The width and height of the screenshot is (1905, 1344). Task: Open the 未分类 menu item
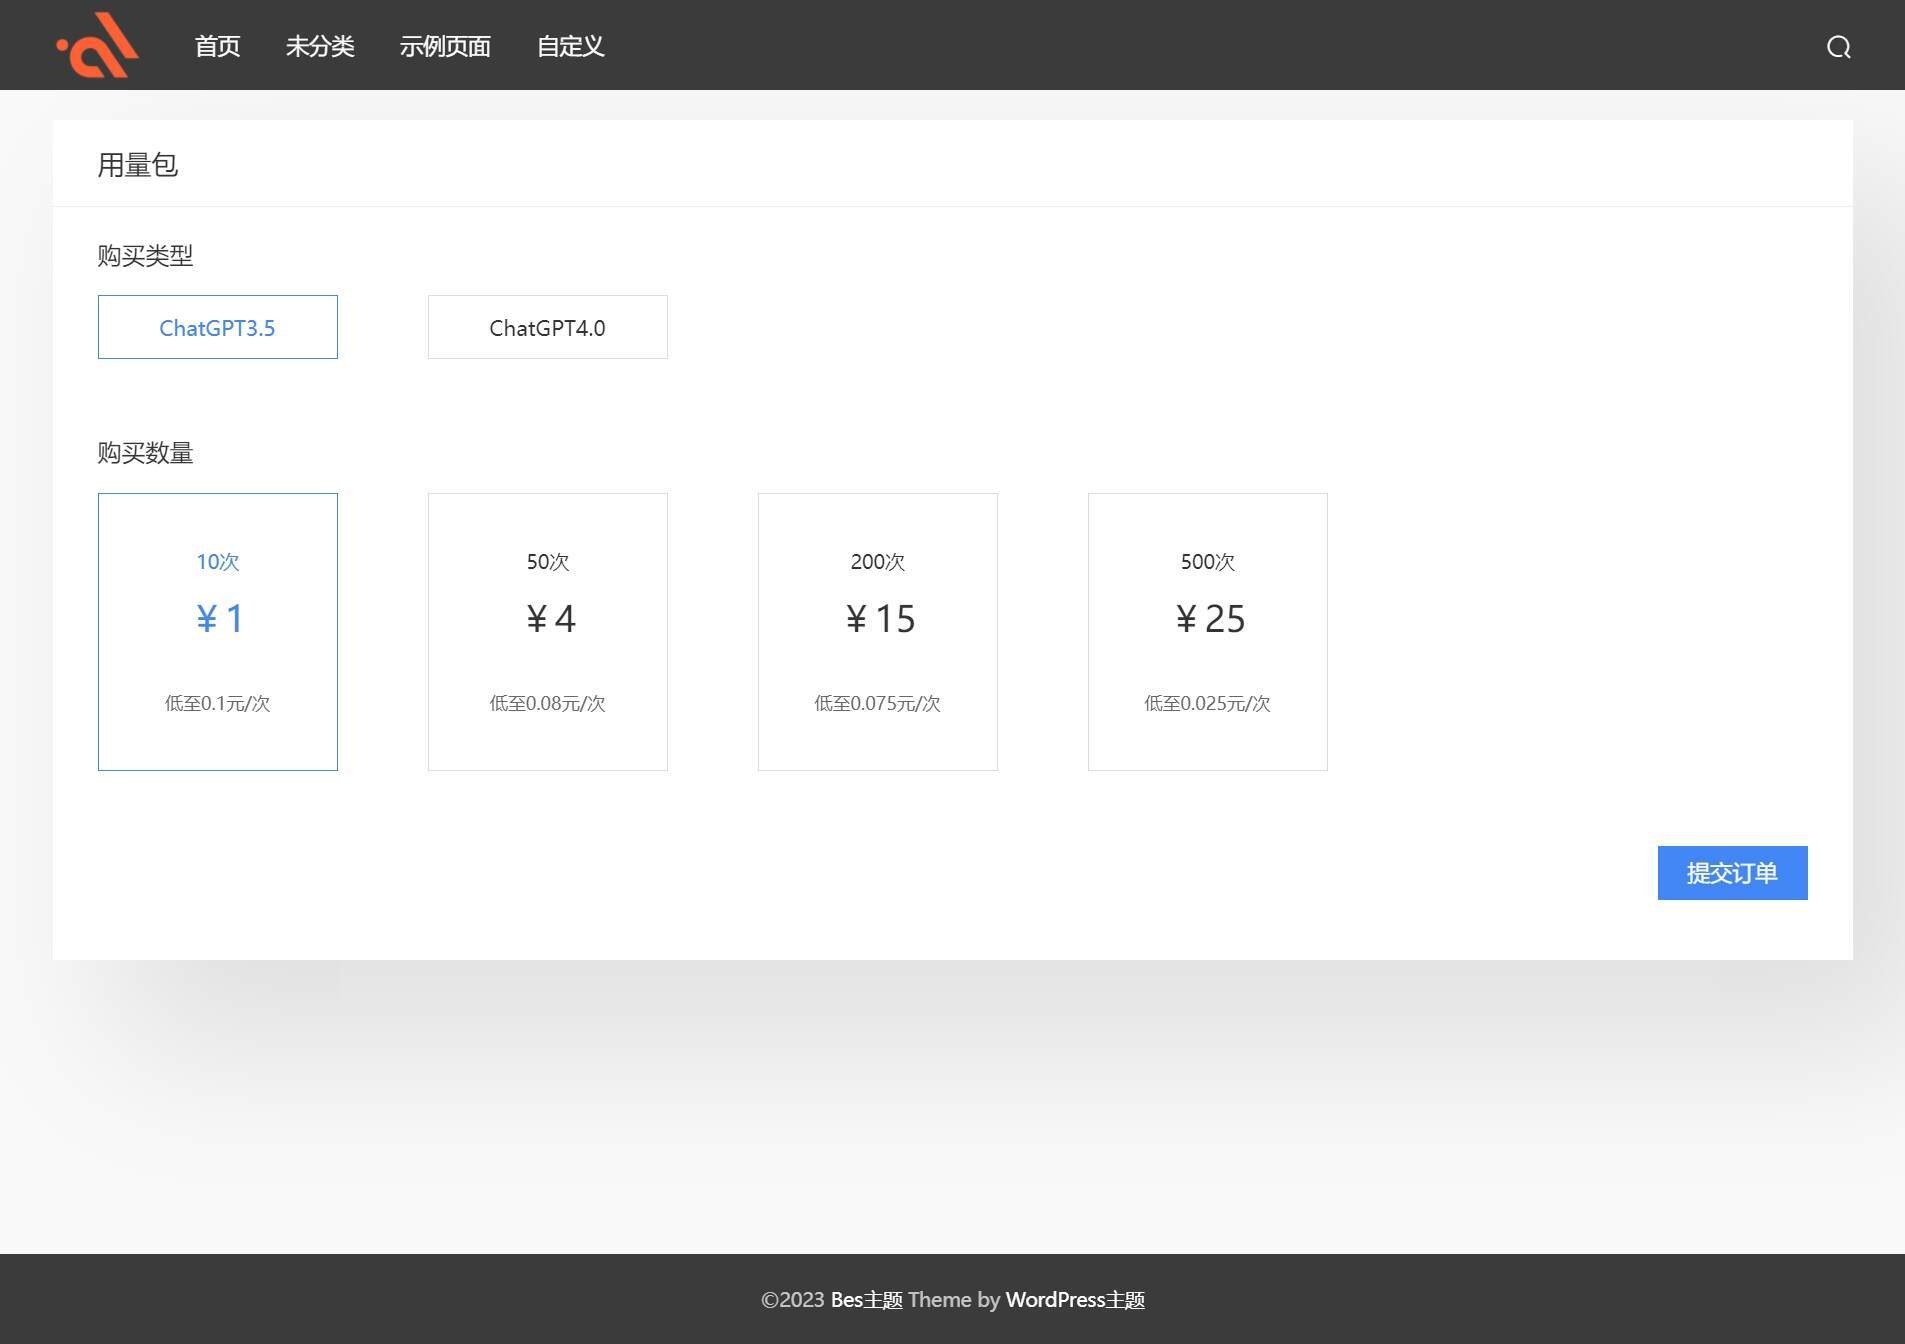320,46
